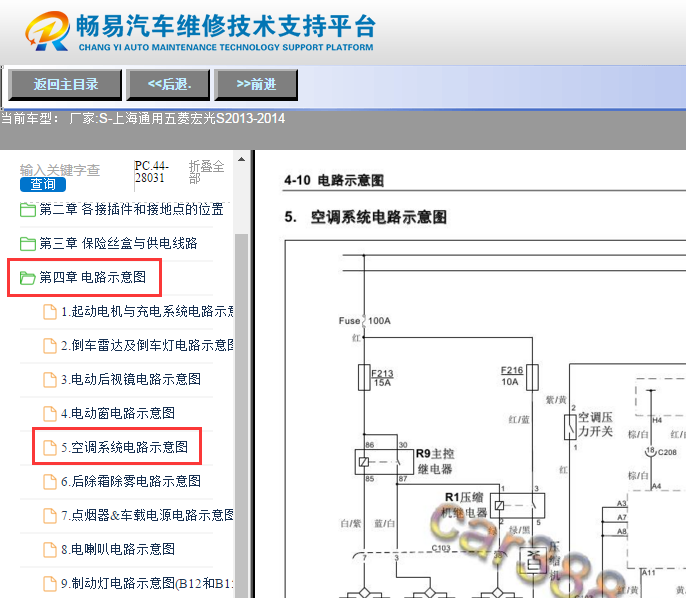Screen dimensions: 686x598
Task: Click the R1压缩机继电器 label in diagram
Action: pos(464,505)
